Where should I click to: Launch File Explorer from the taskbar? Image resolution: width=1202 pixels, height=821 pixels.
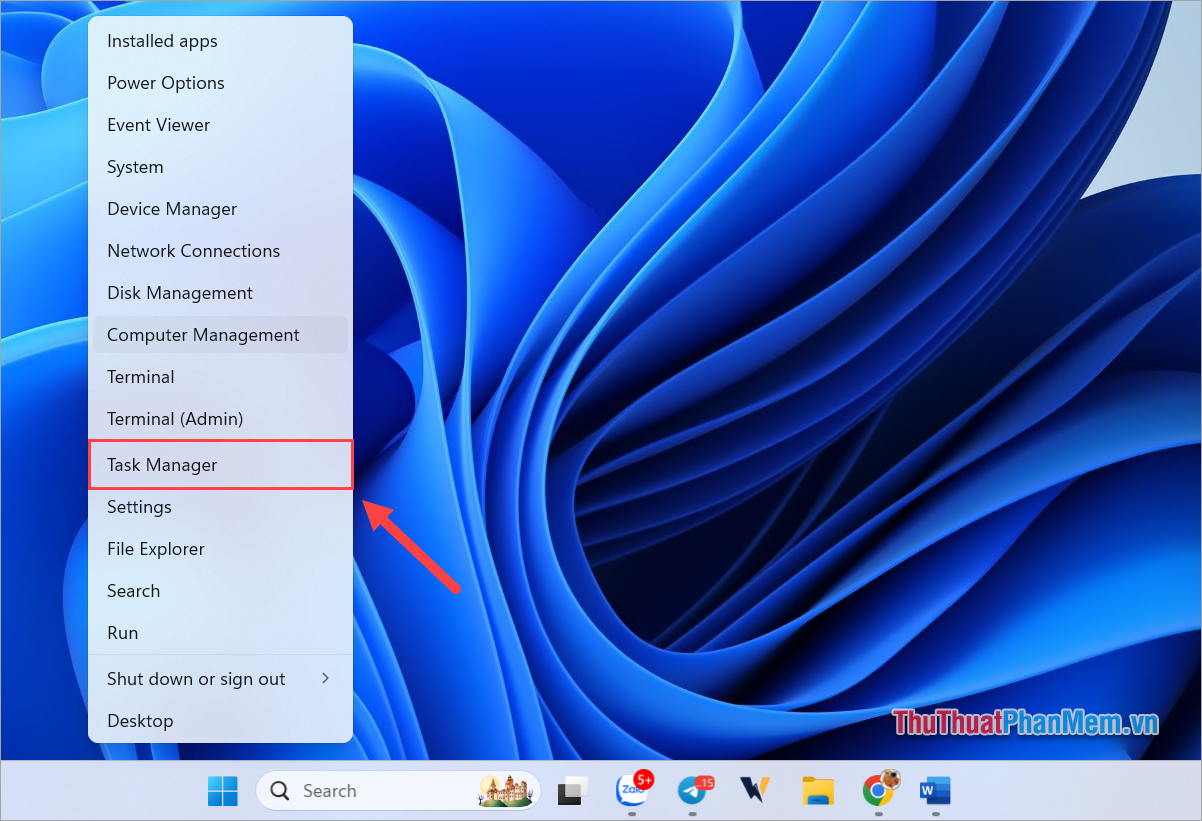(818, 790)
